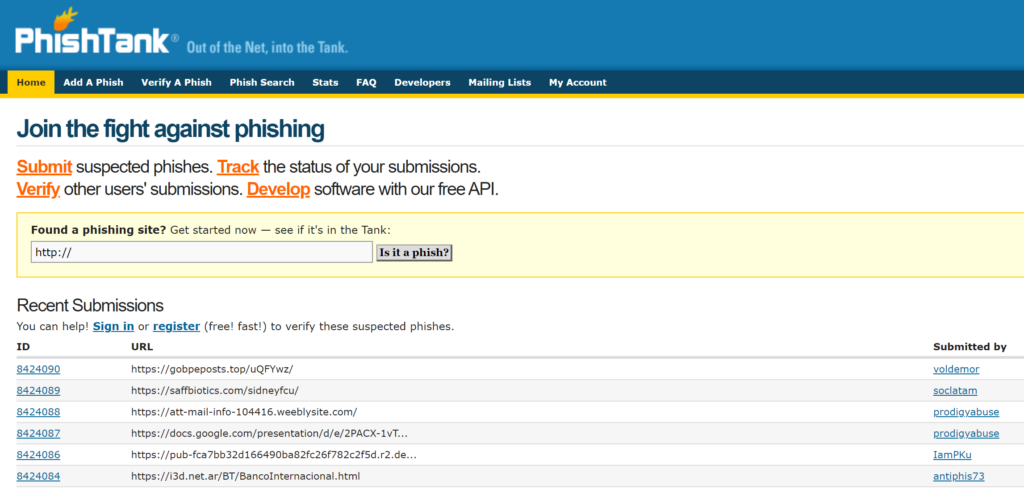Image resolution: width=1024 pixels, height=489 pixels.
Task: View submitter prodigyabuse on submission 8424088
Action: pos(966,412)
